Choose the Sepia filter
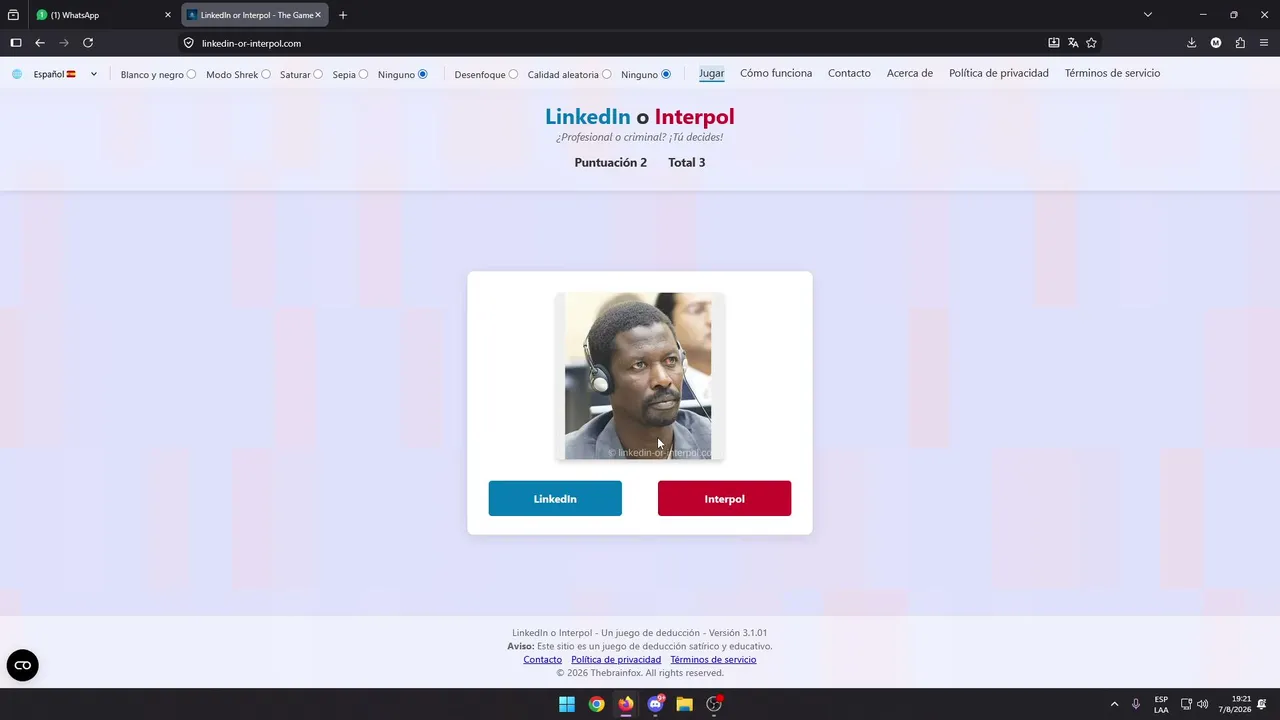The height and width of the screenshot is (720, 1280). click(363, 74)
